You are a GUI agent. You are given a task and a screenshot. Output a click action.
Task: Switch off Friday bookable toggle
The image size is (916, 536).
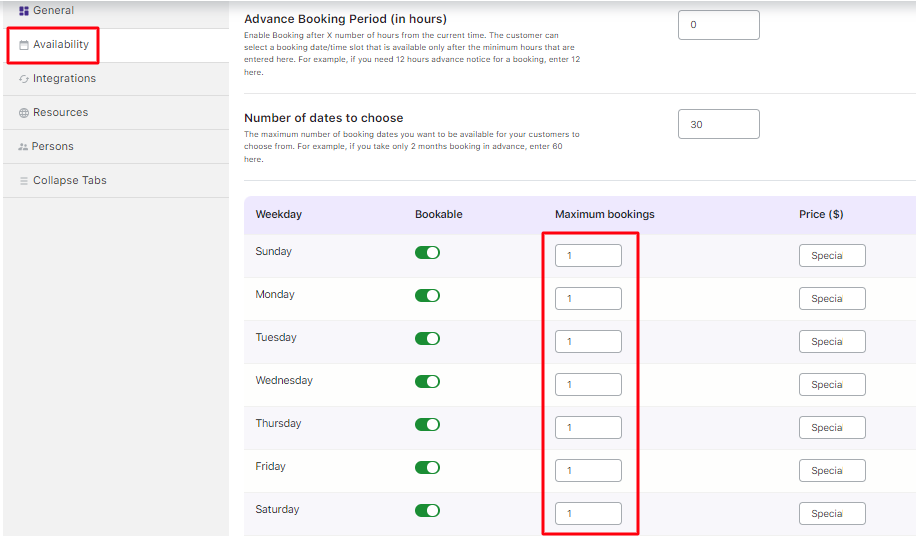point(427,468)
